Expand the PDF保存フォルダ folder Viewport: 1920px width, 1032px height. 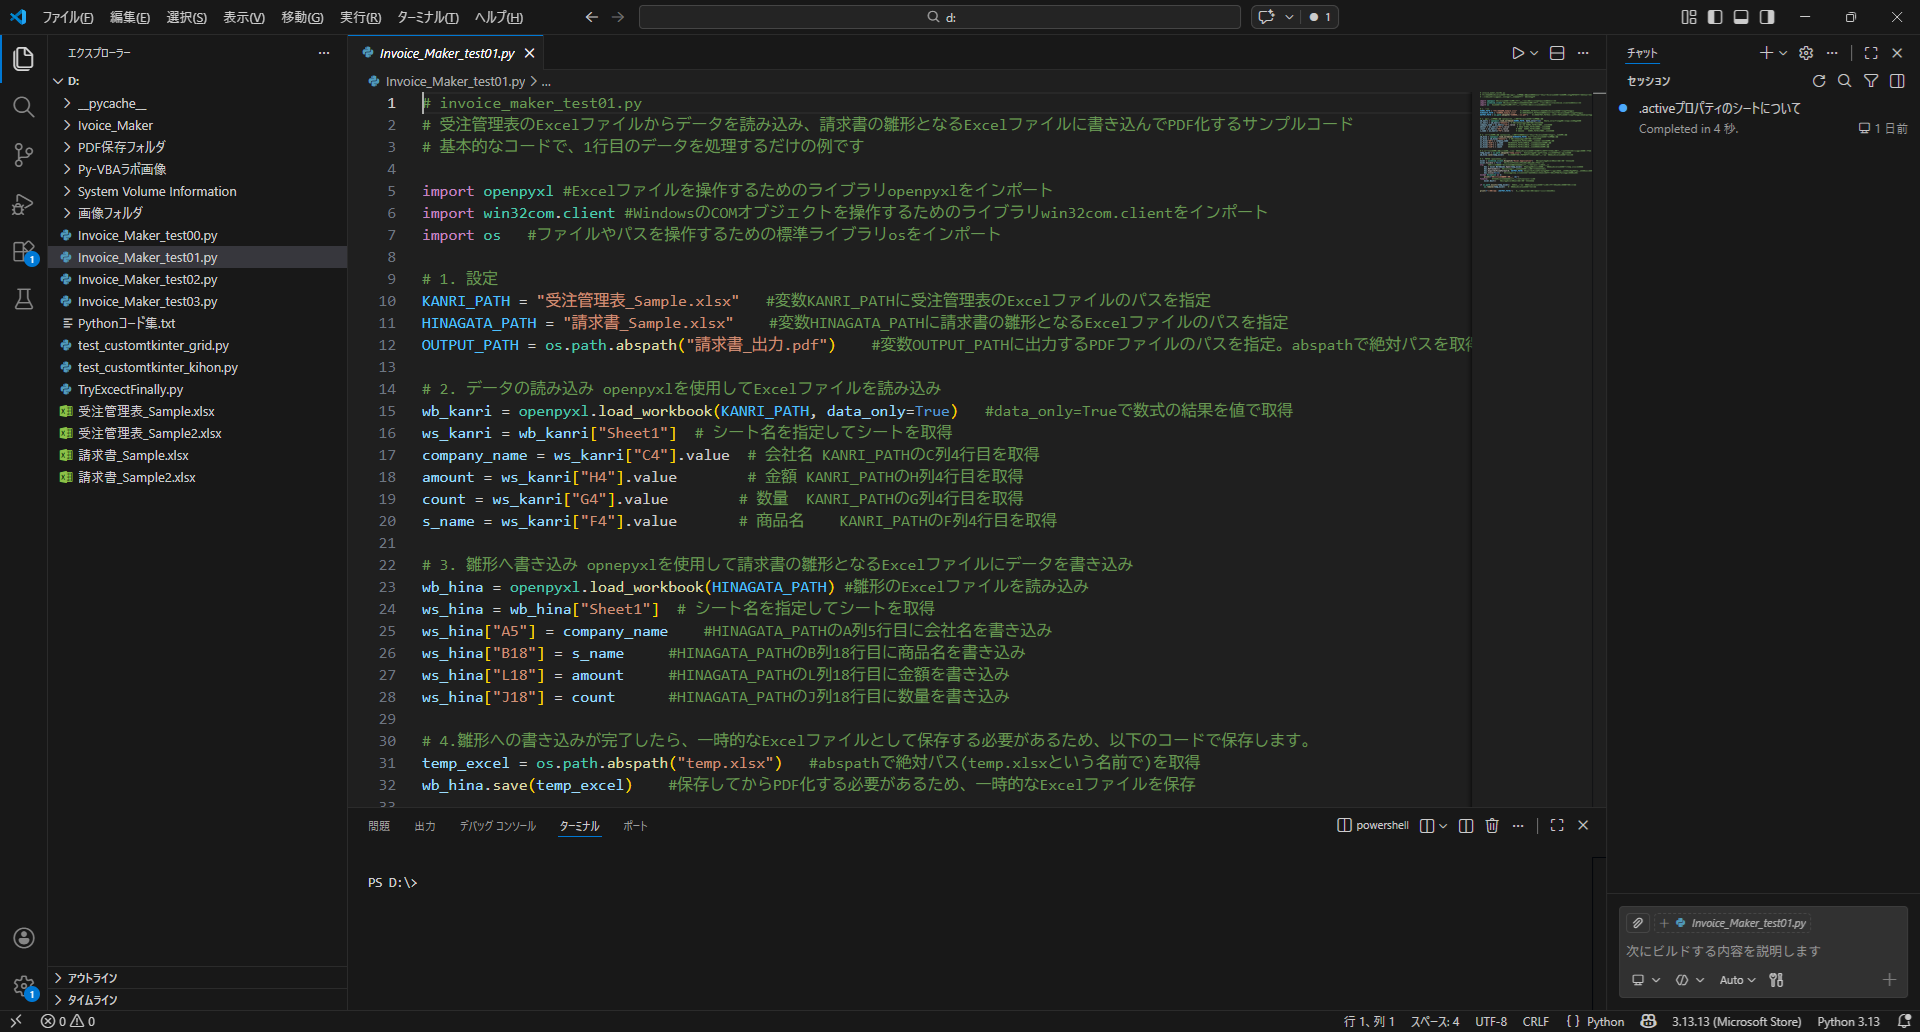(121, 147)
